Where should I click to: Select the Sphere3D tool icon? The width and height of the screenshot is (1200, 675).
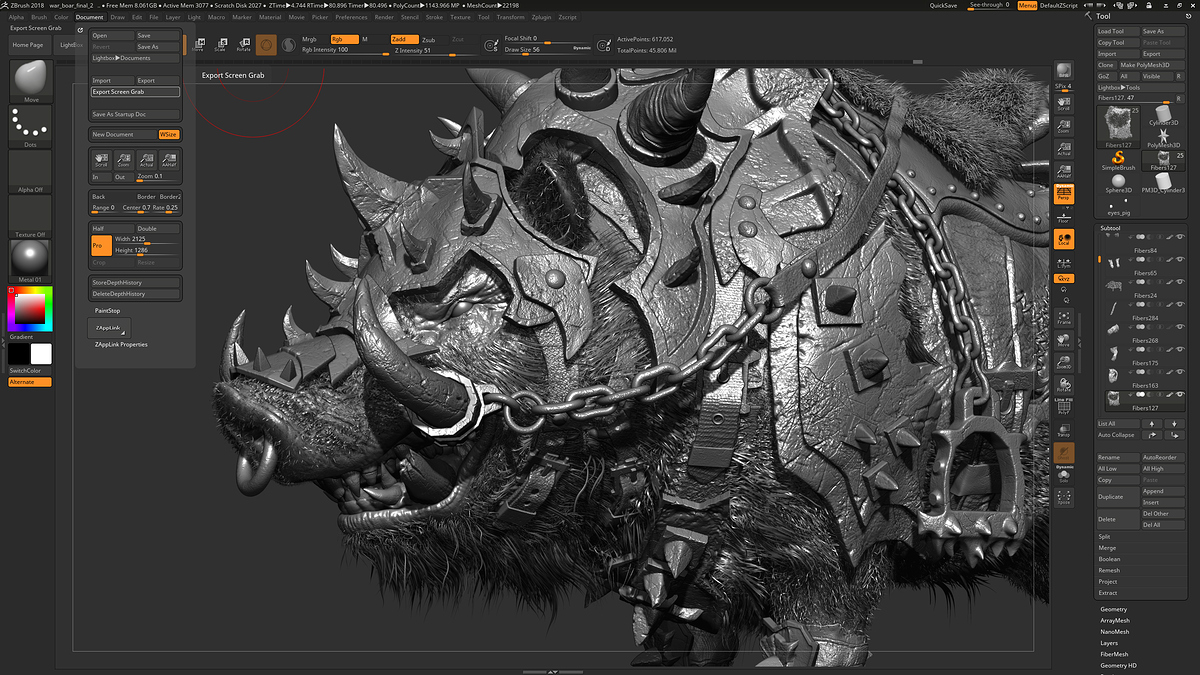point(1118,183)
